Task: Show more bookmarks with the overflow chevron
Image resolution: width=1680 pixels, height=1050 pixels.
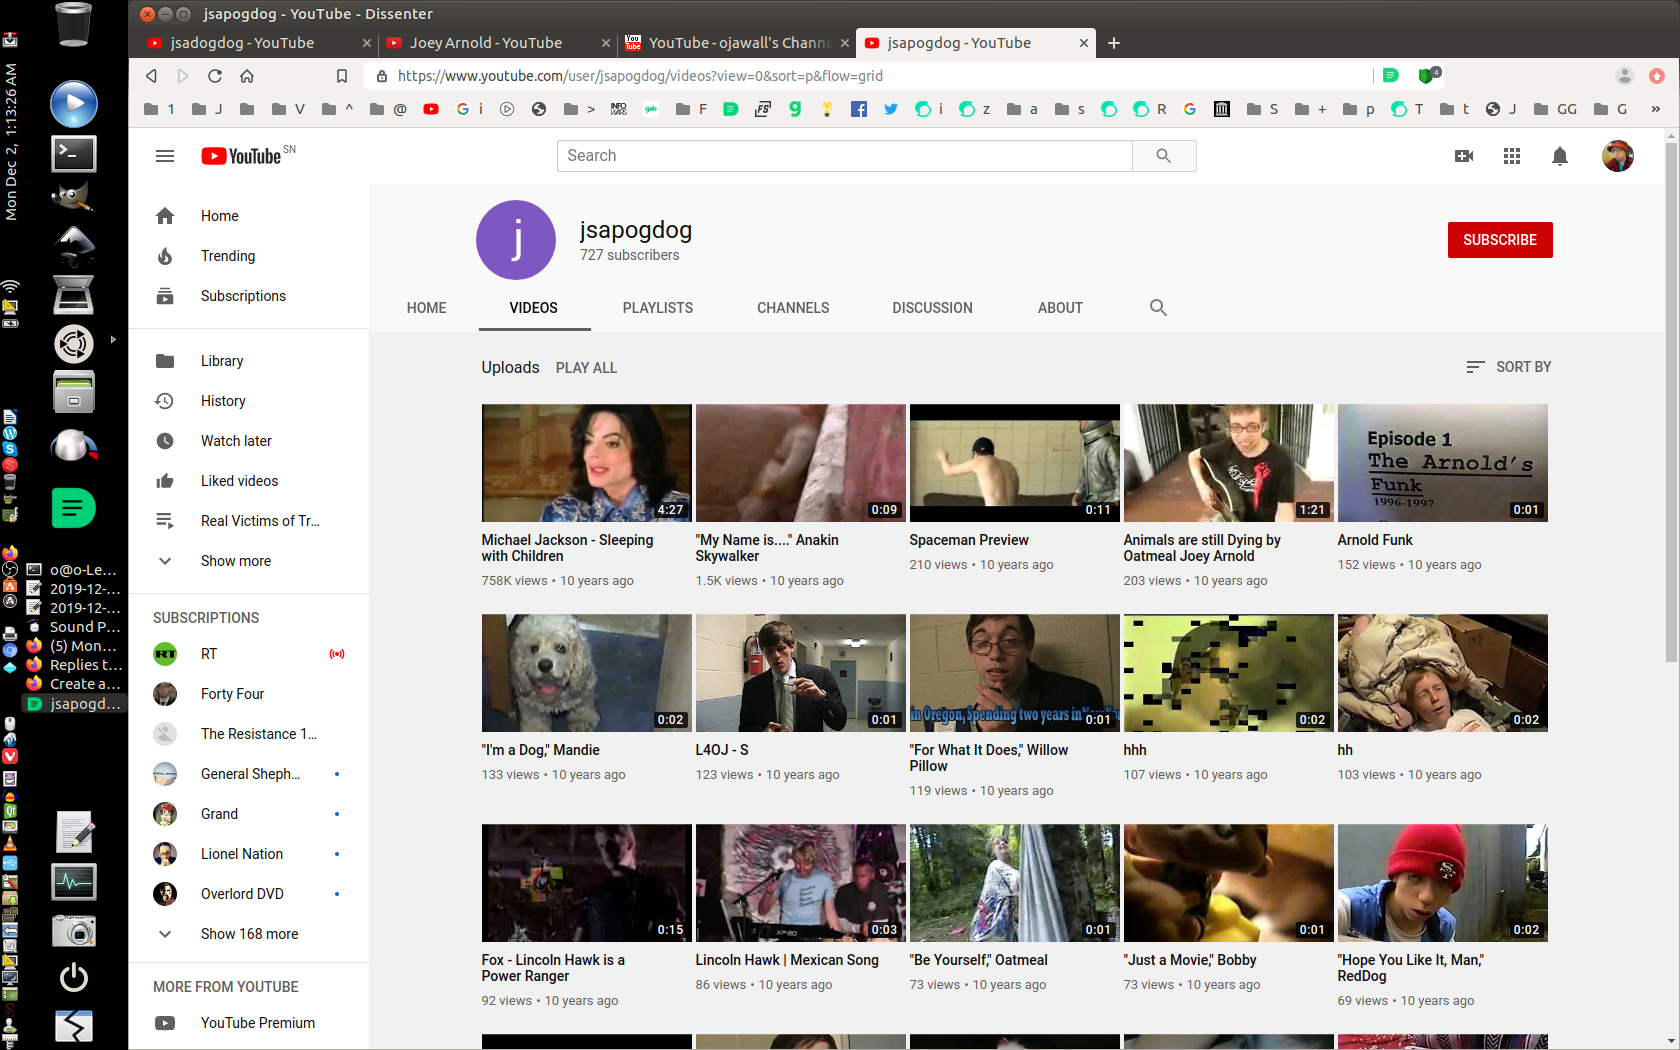Action: click(x=1656, y=109)
